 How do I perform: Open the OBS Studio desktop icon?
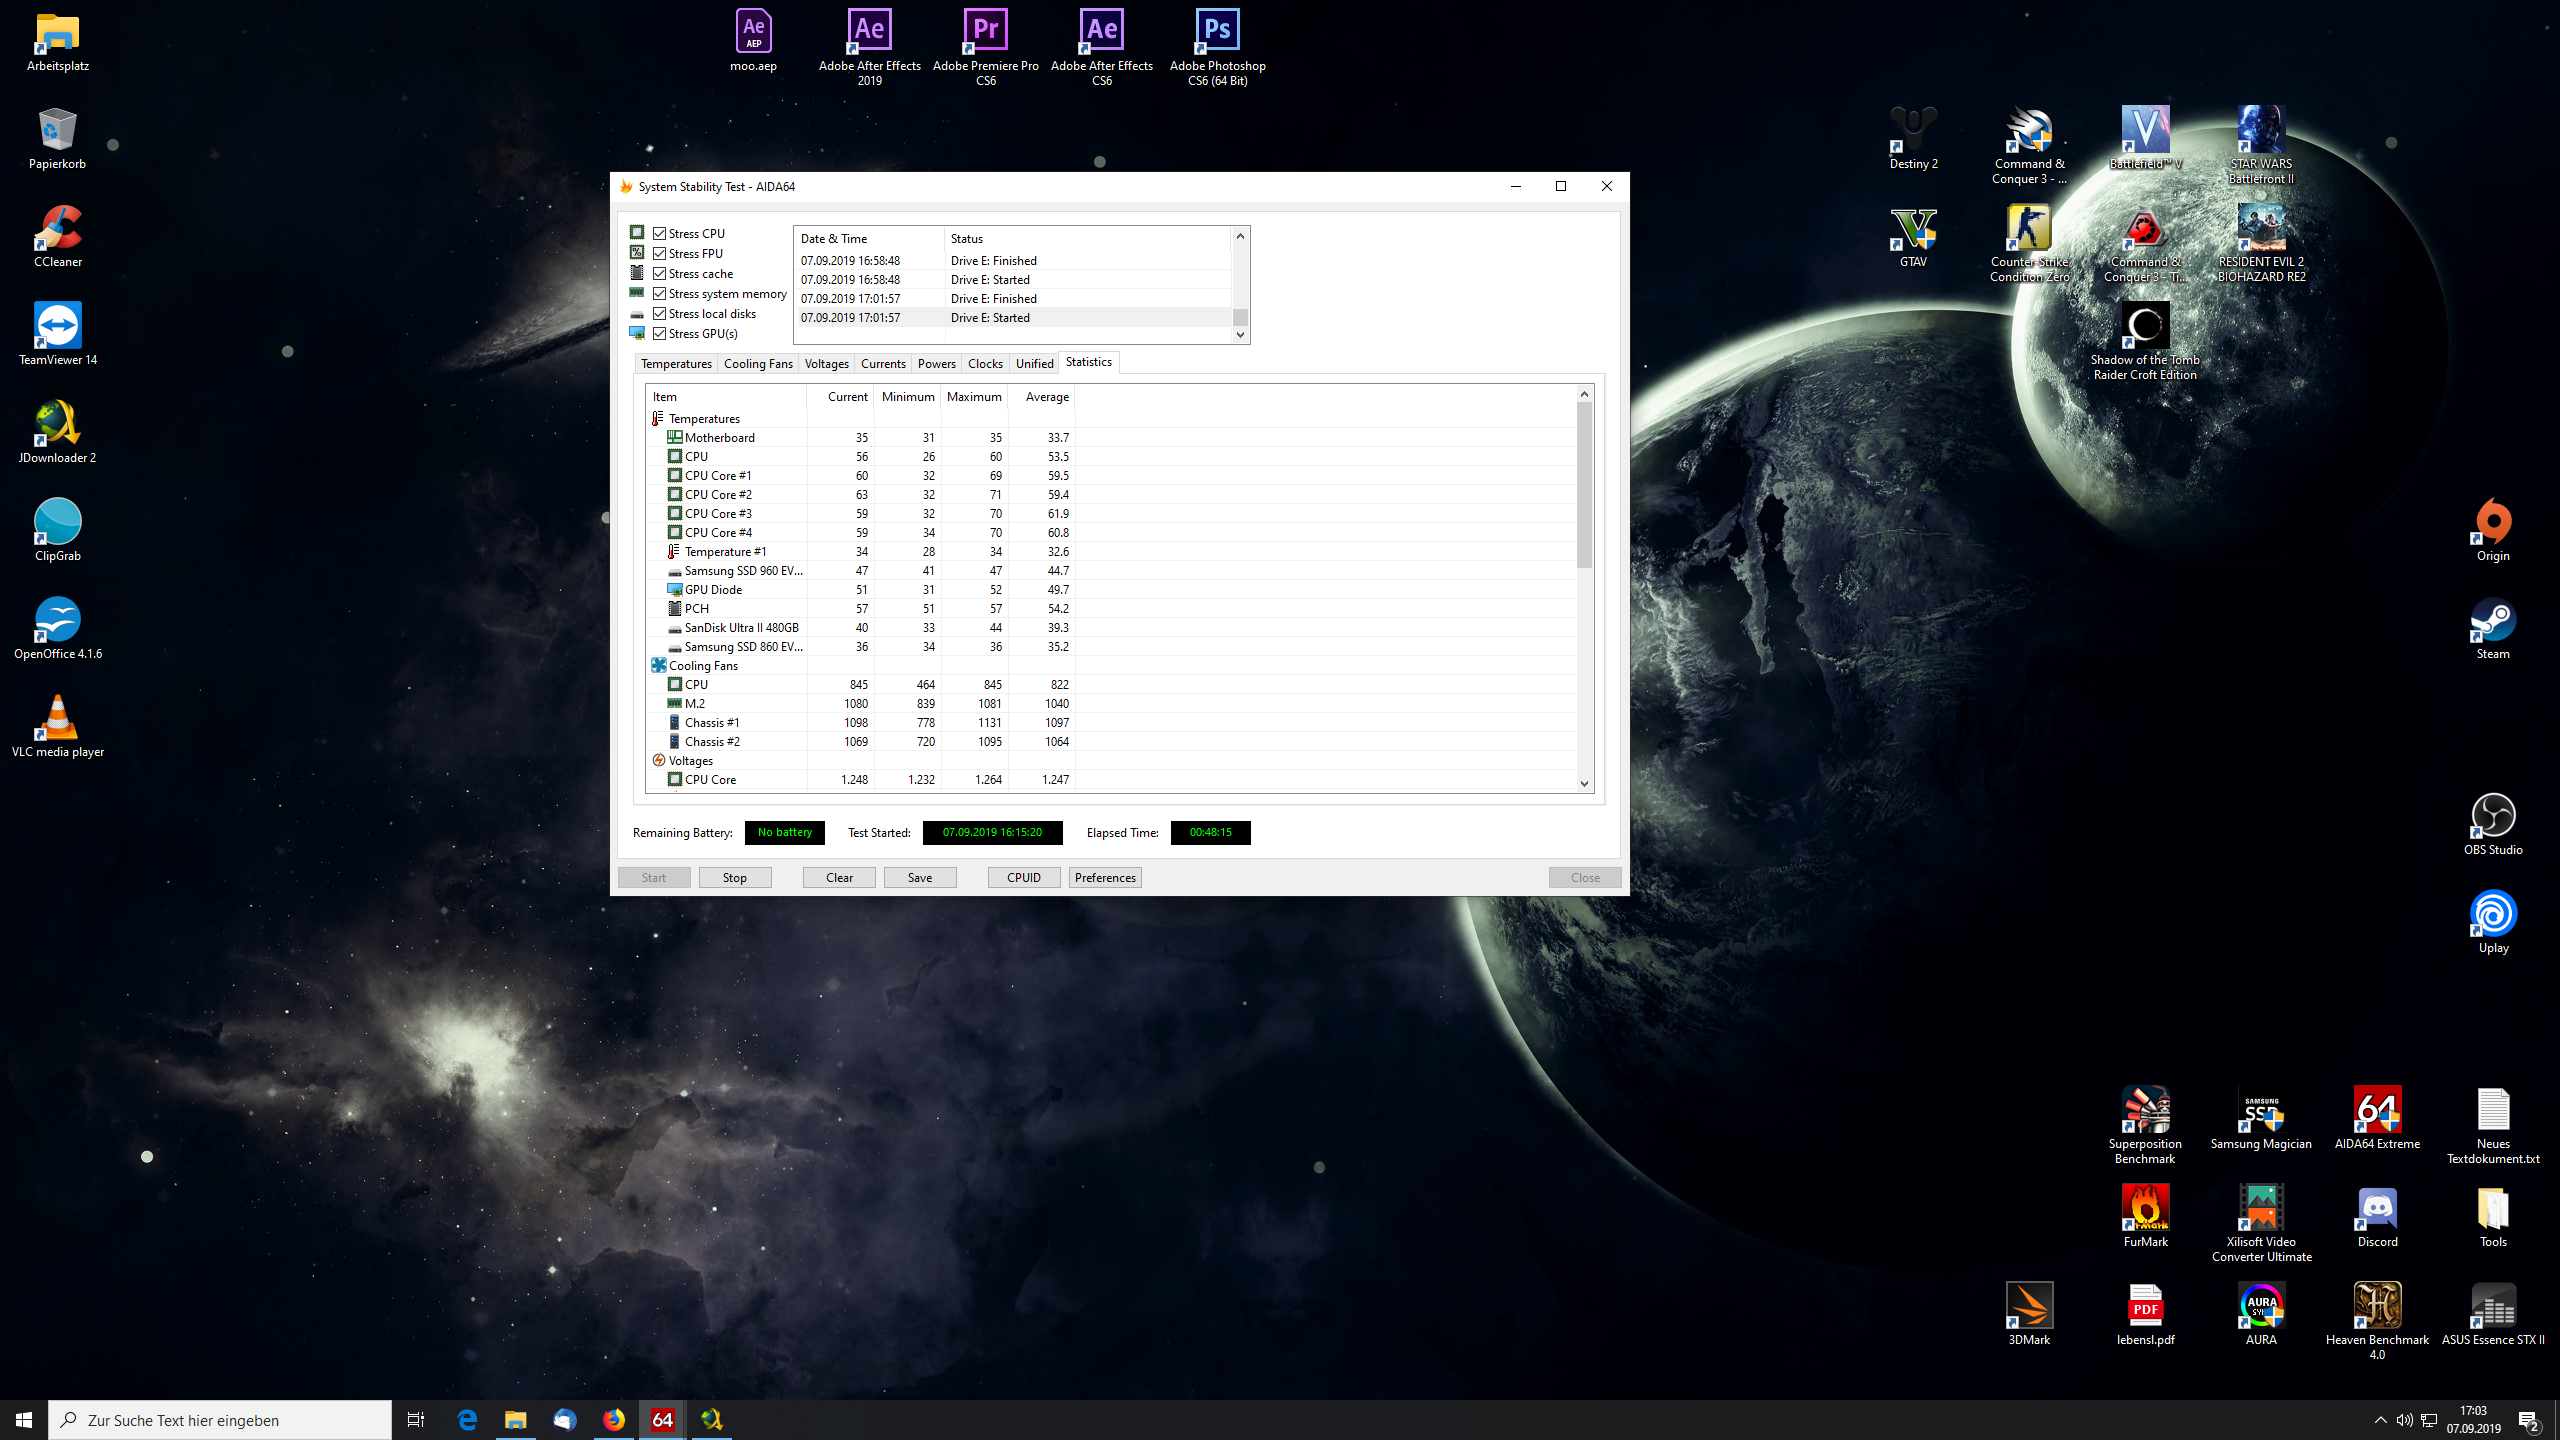pos(2493,816)
